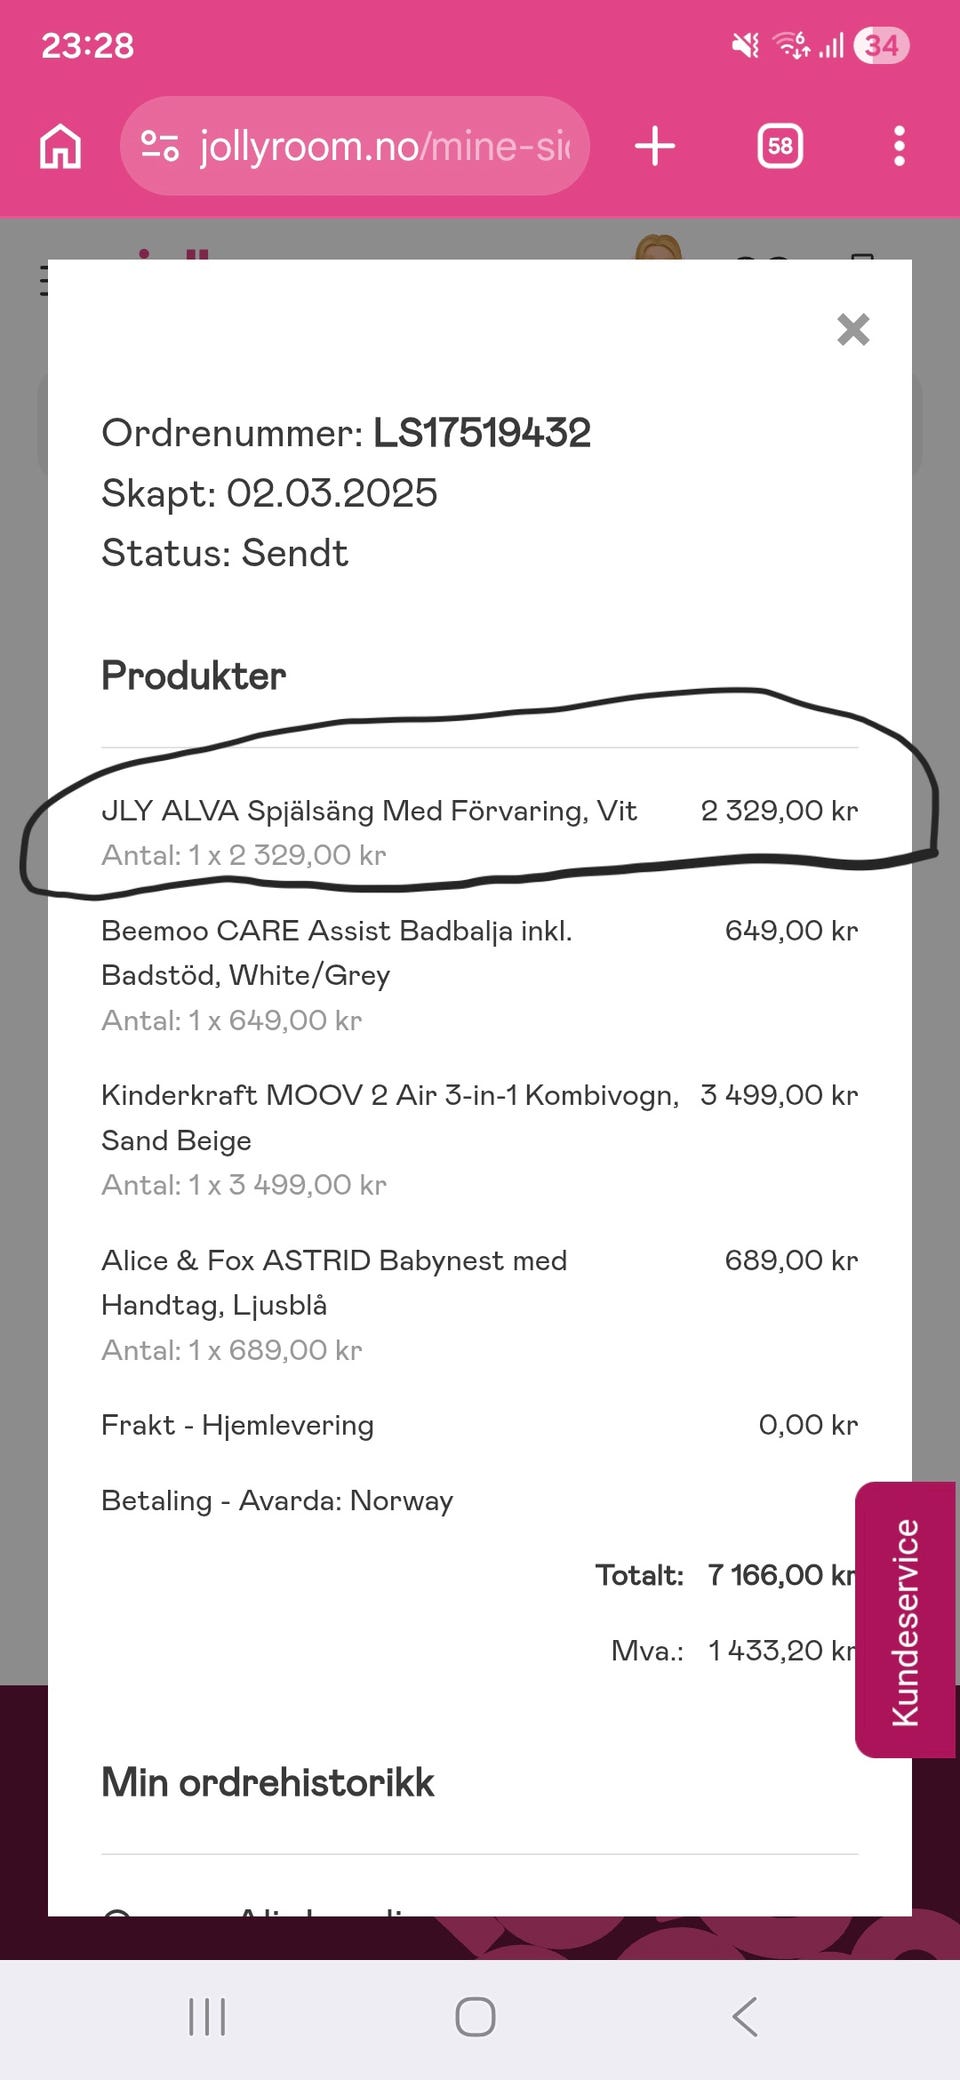This screenshot has width=960, height=2080.
Task: Tap Android home navigation button
Action: click(475, 2017)
